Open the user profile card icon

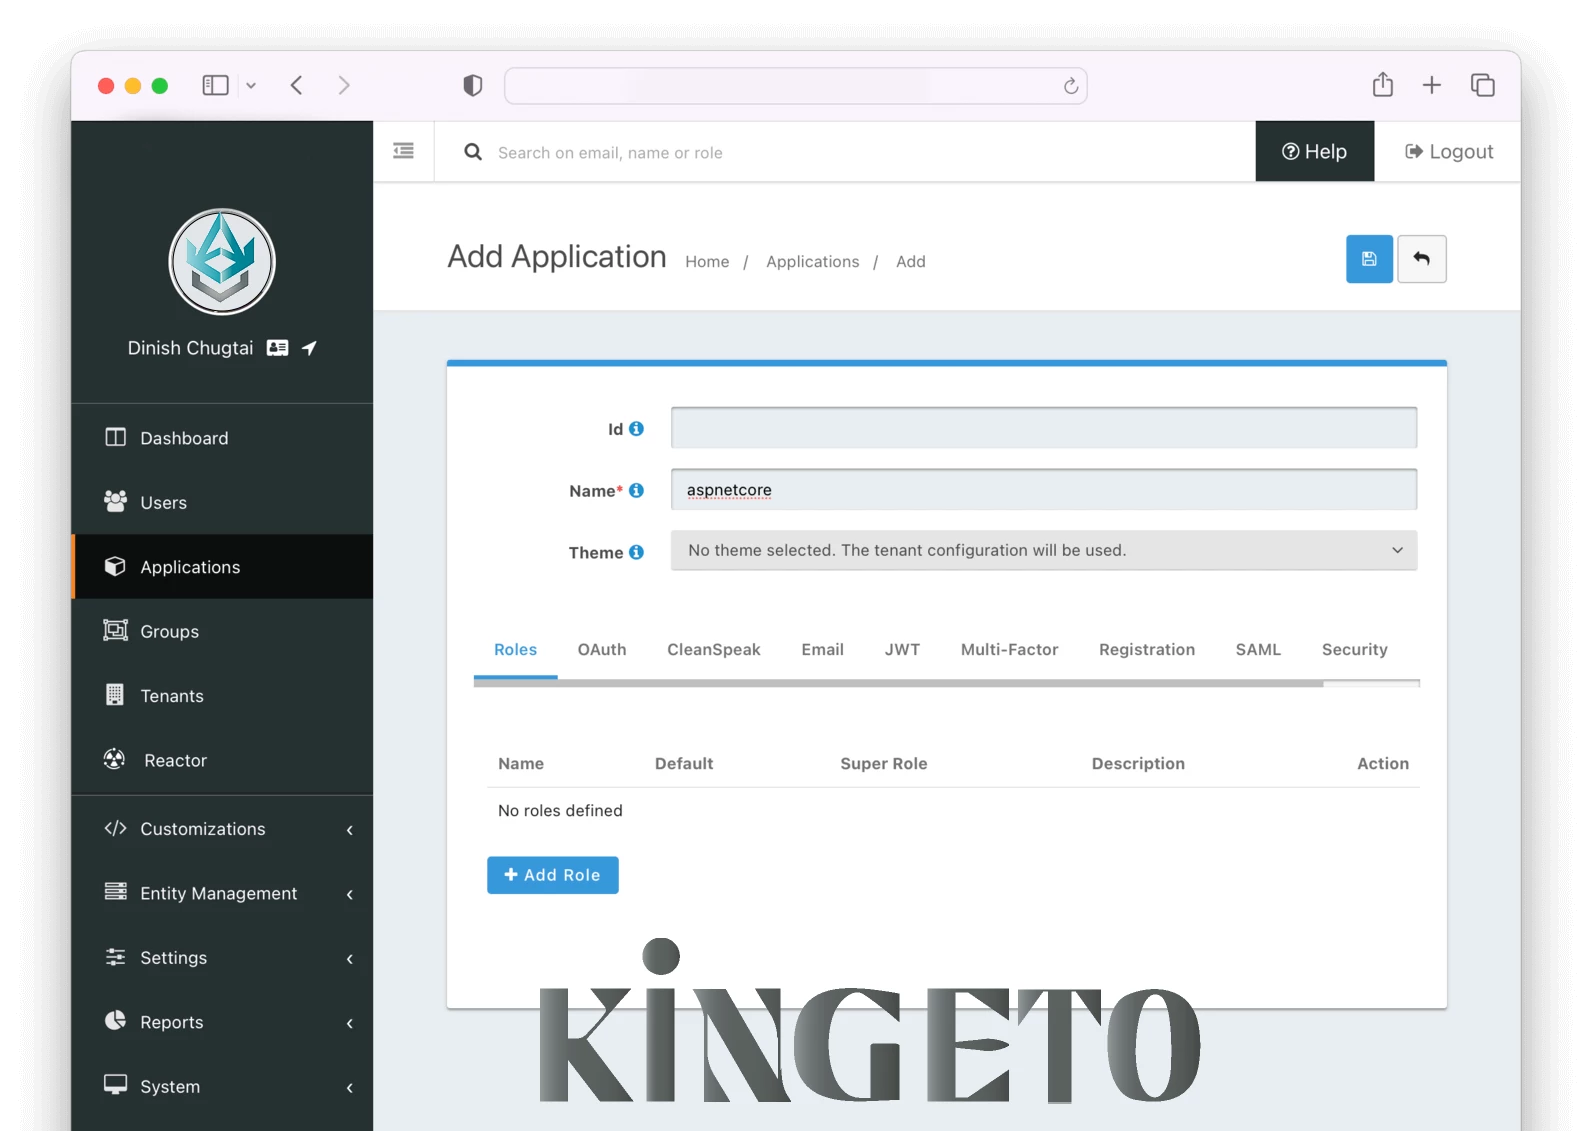click(277, 348)
